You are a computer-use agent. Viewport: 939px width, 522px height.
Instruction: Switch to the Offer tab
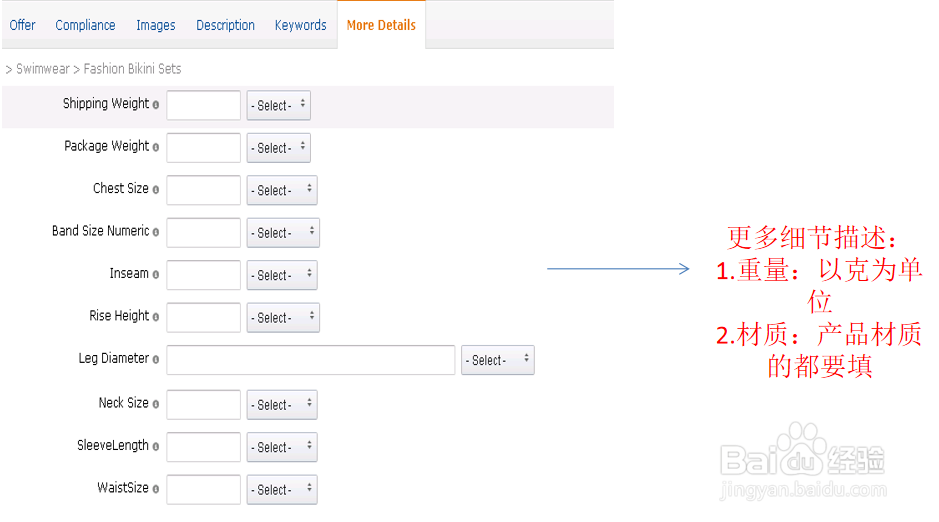22,25
